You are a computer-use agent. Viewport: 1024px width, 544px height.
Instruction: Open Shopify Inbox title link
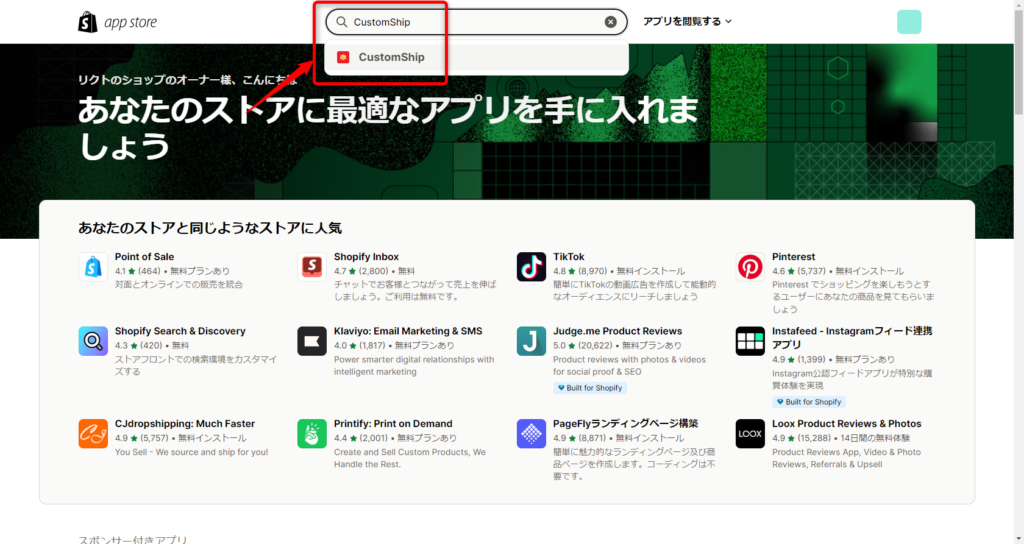(x=366, y=257)
